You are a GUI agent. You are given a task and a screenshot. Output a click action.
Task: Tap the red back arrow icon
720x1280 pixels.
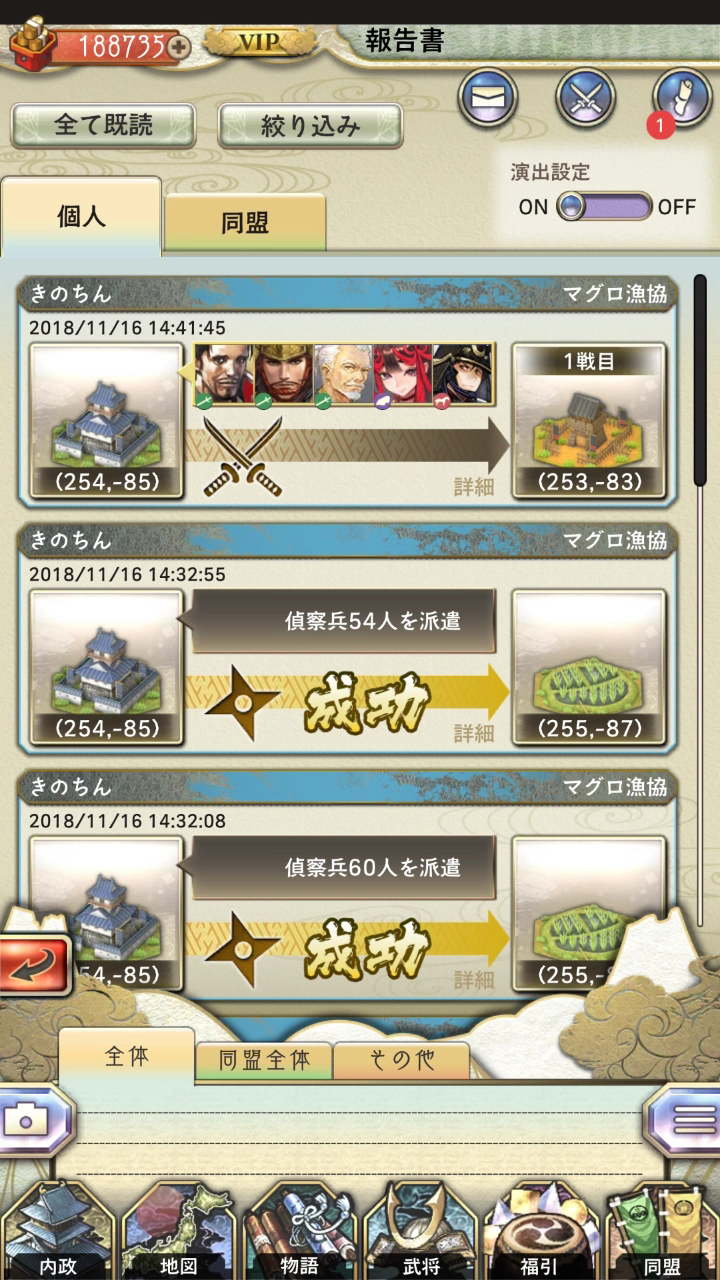tap(35, 965)
